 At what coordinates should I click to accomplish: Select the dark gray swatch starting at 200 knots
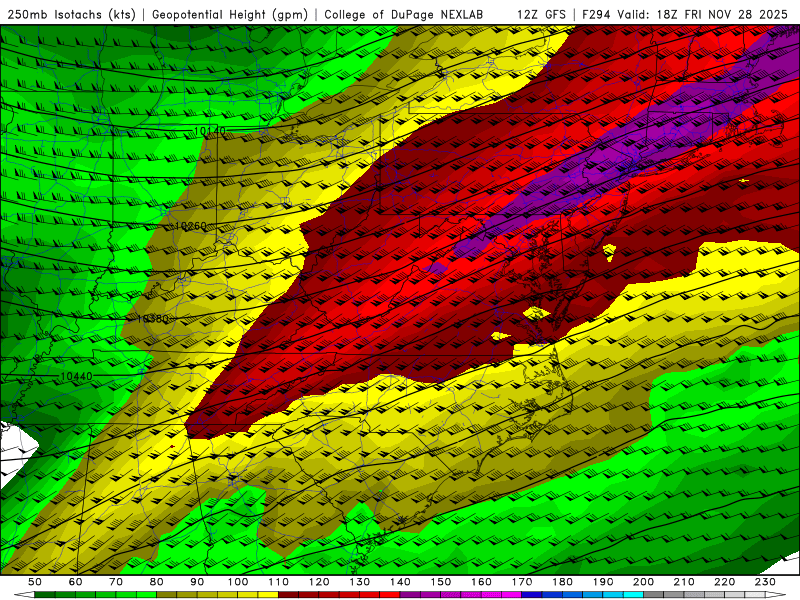point(654,594)
